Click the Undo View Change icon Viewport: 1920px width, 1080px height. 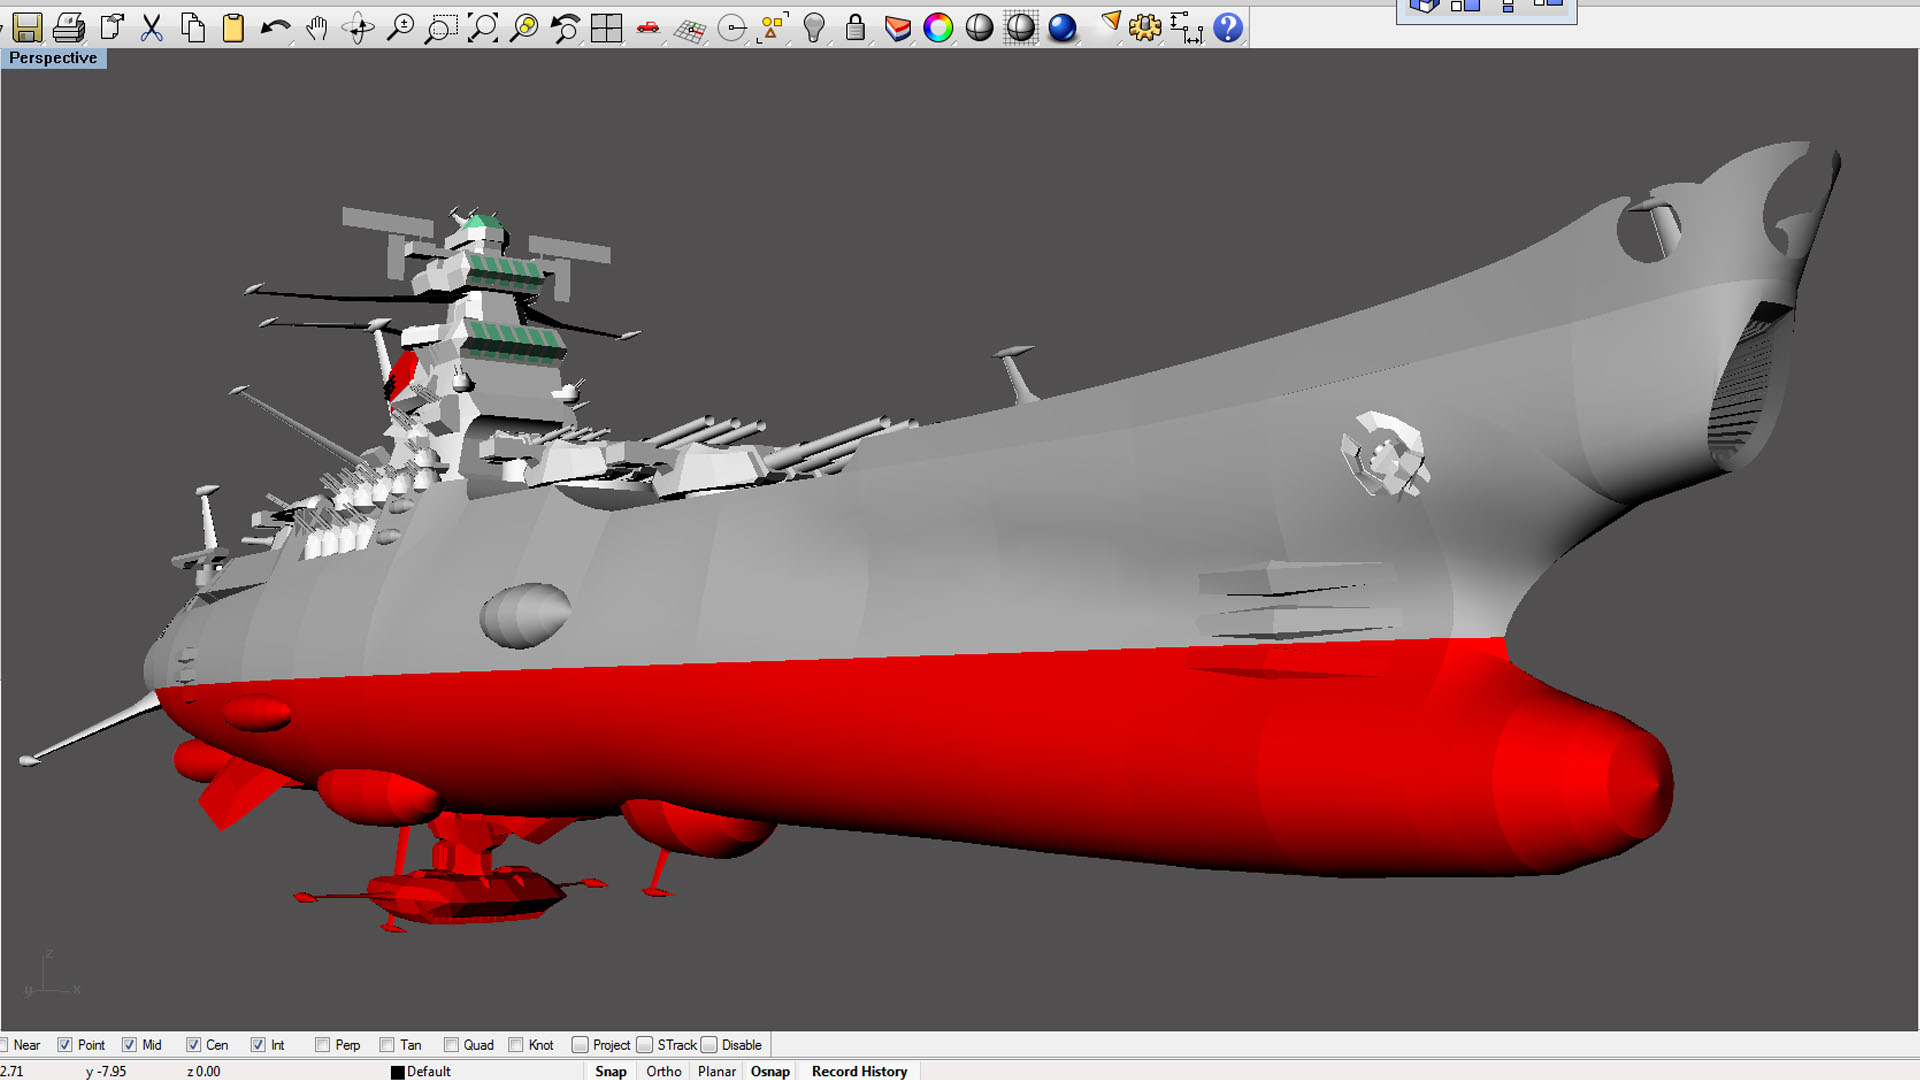click(x=565, y=27)
